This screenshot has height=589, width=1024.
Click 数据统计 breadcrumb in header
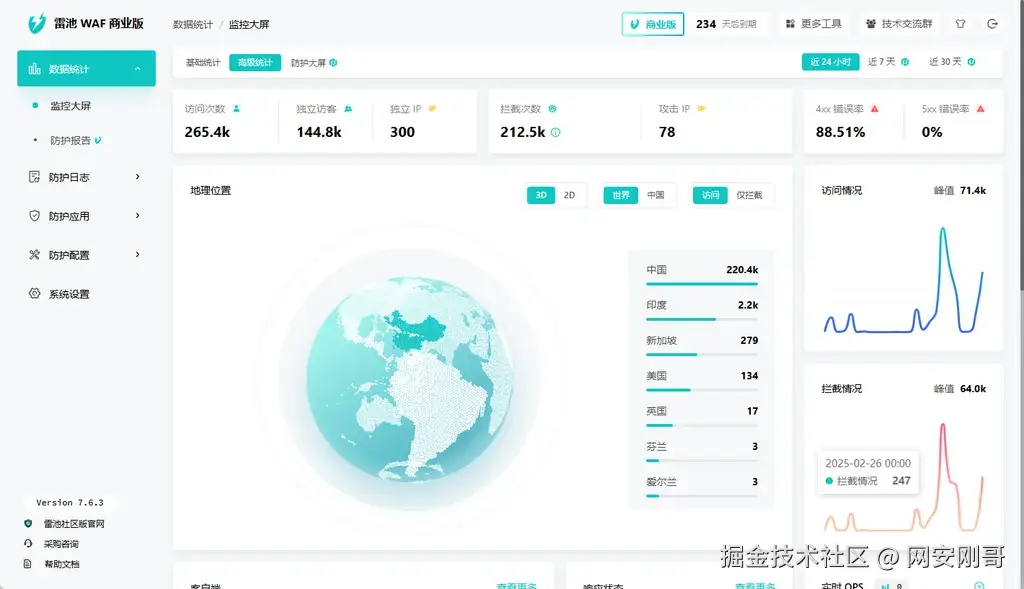pos(193,24)
